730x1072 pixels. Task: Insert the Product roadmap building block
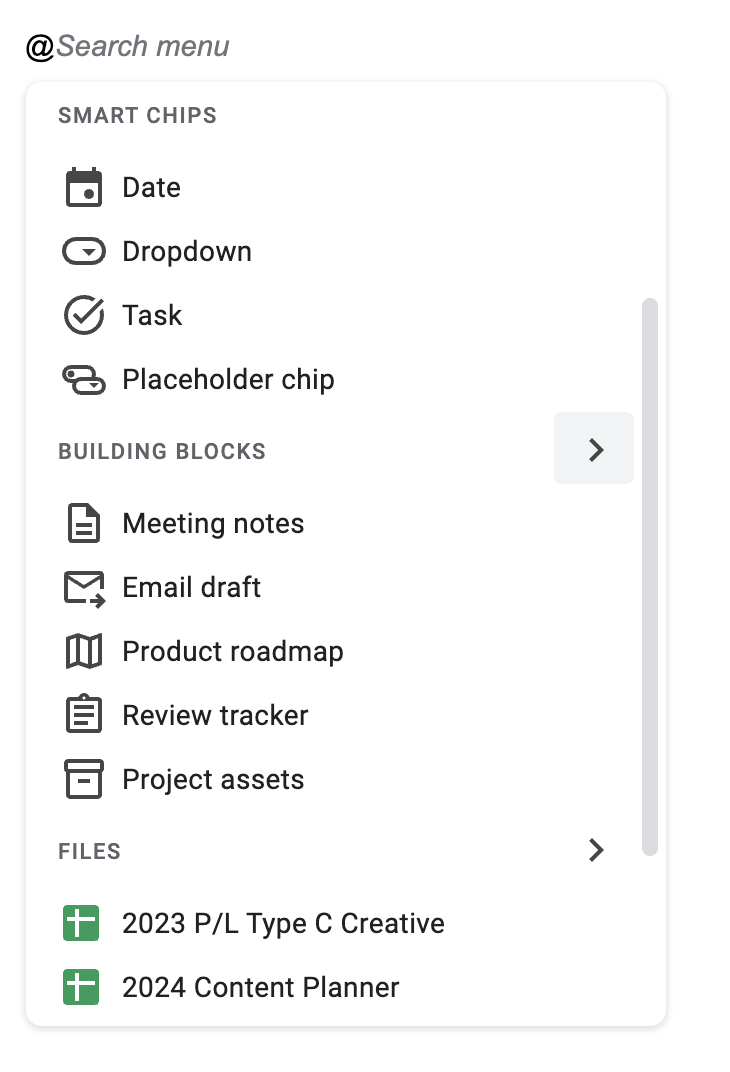click(232, 652)
